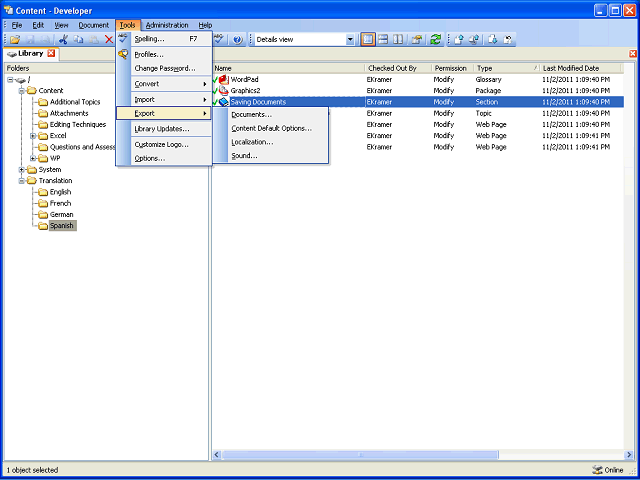The width and height of the screenshot is (640, 480).
Task: Click the Open folder toolbar icon
Action: 15,40
